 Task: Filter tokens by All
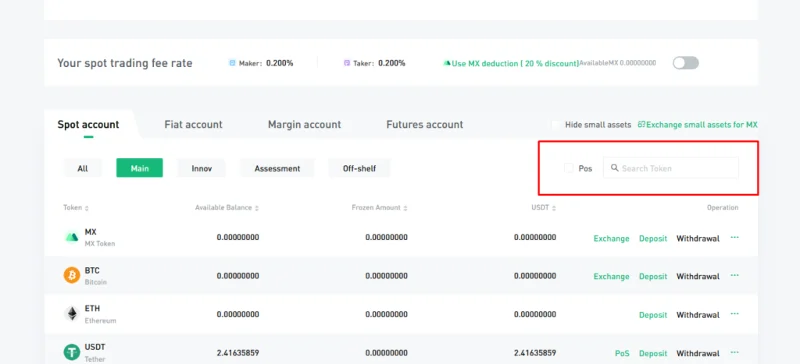point(83,168)
